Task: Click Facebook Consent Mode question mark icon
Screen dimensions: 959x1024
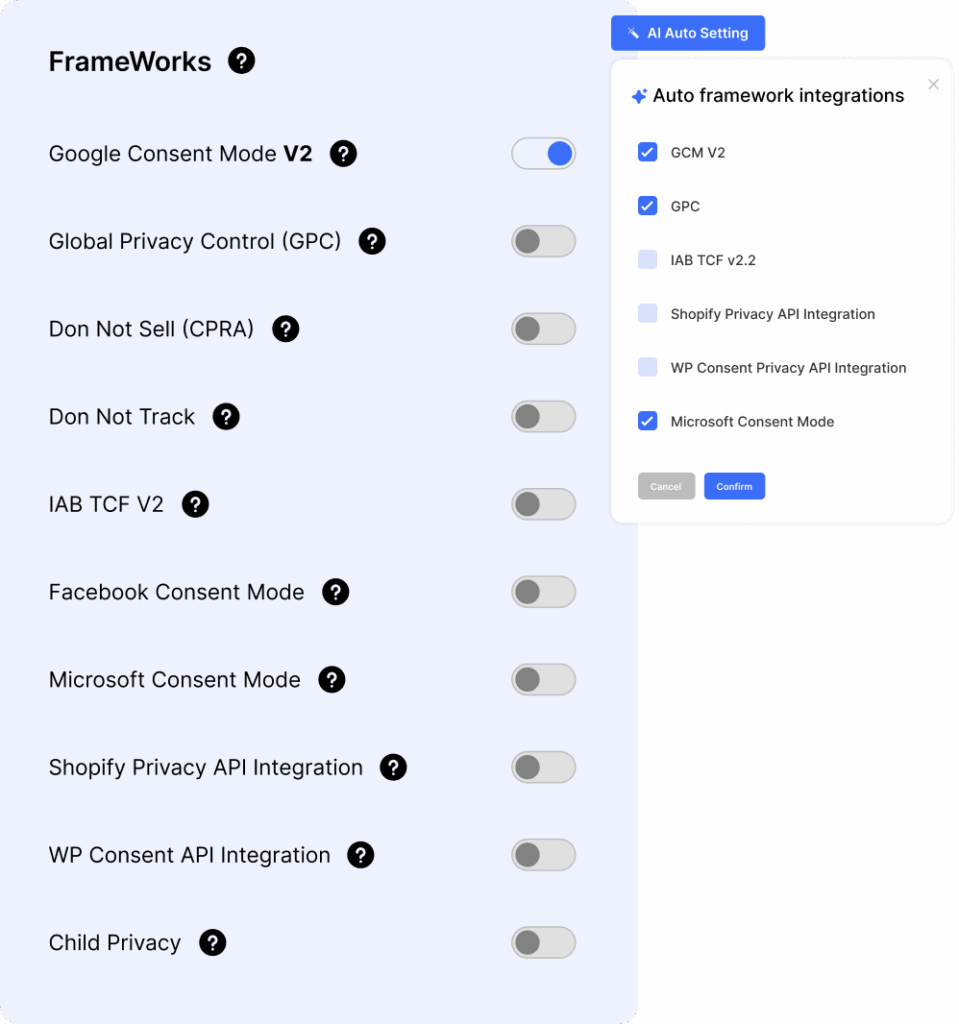Action: [335, 592]
